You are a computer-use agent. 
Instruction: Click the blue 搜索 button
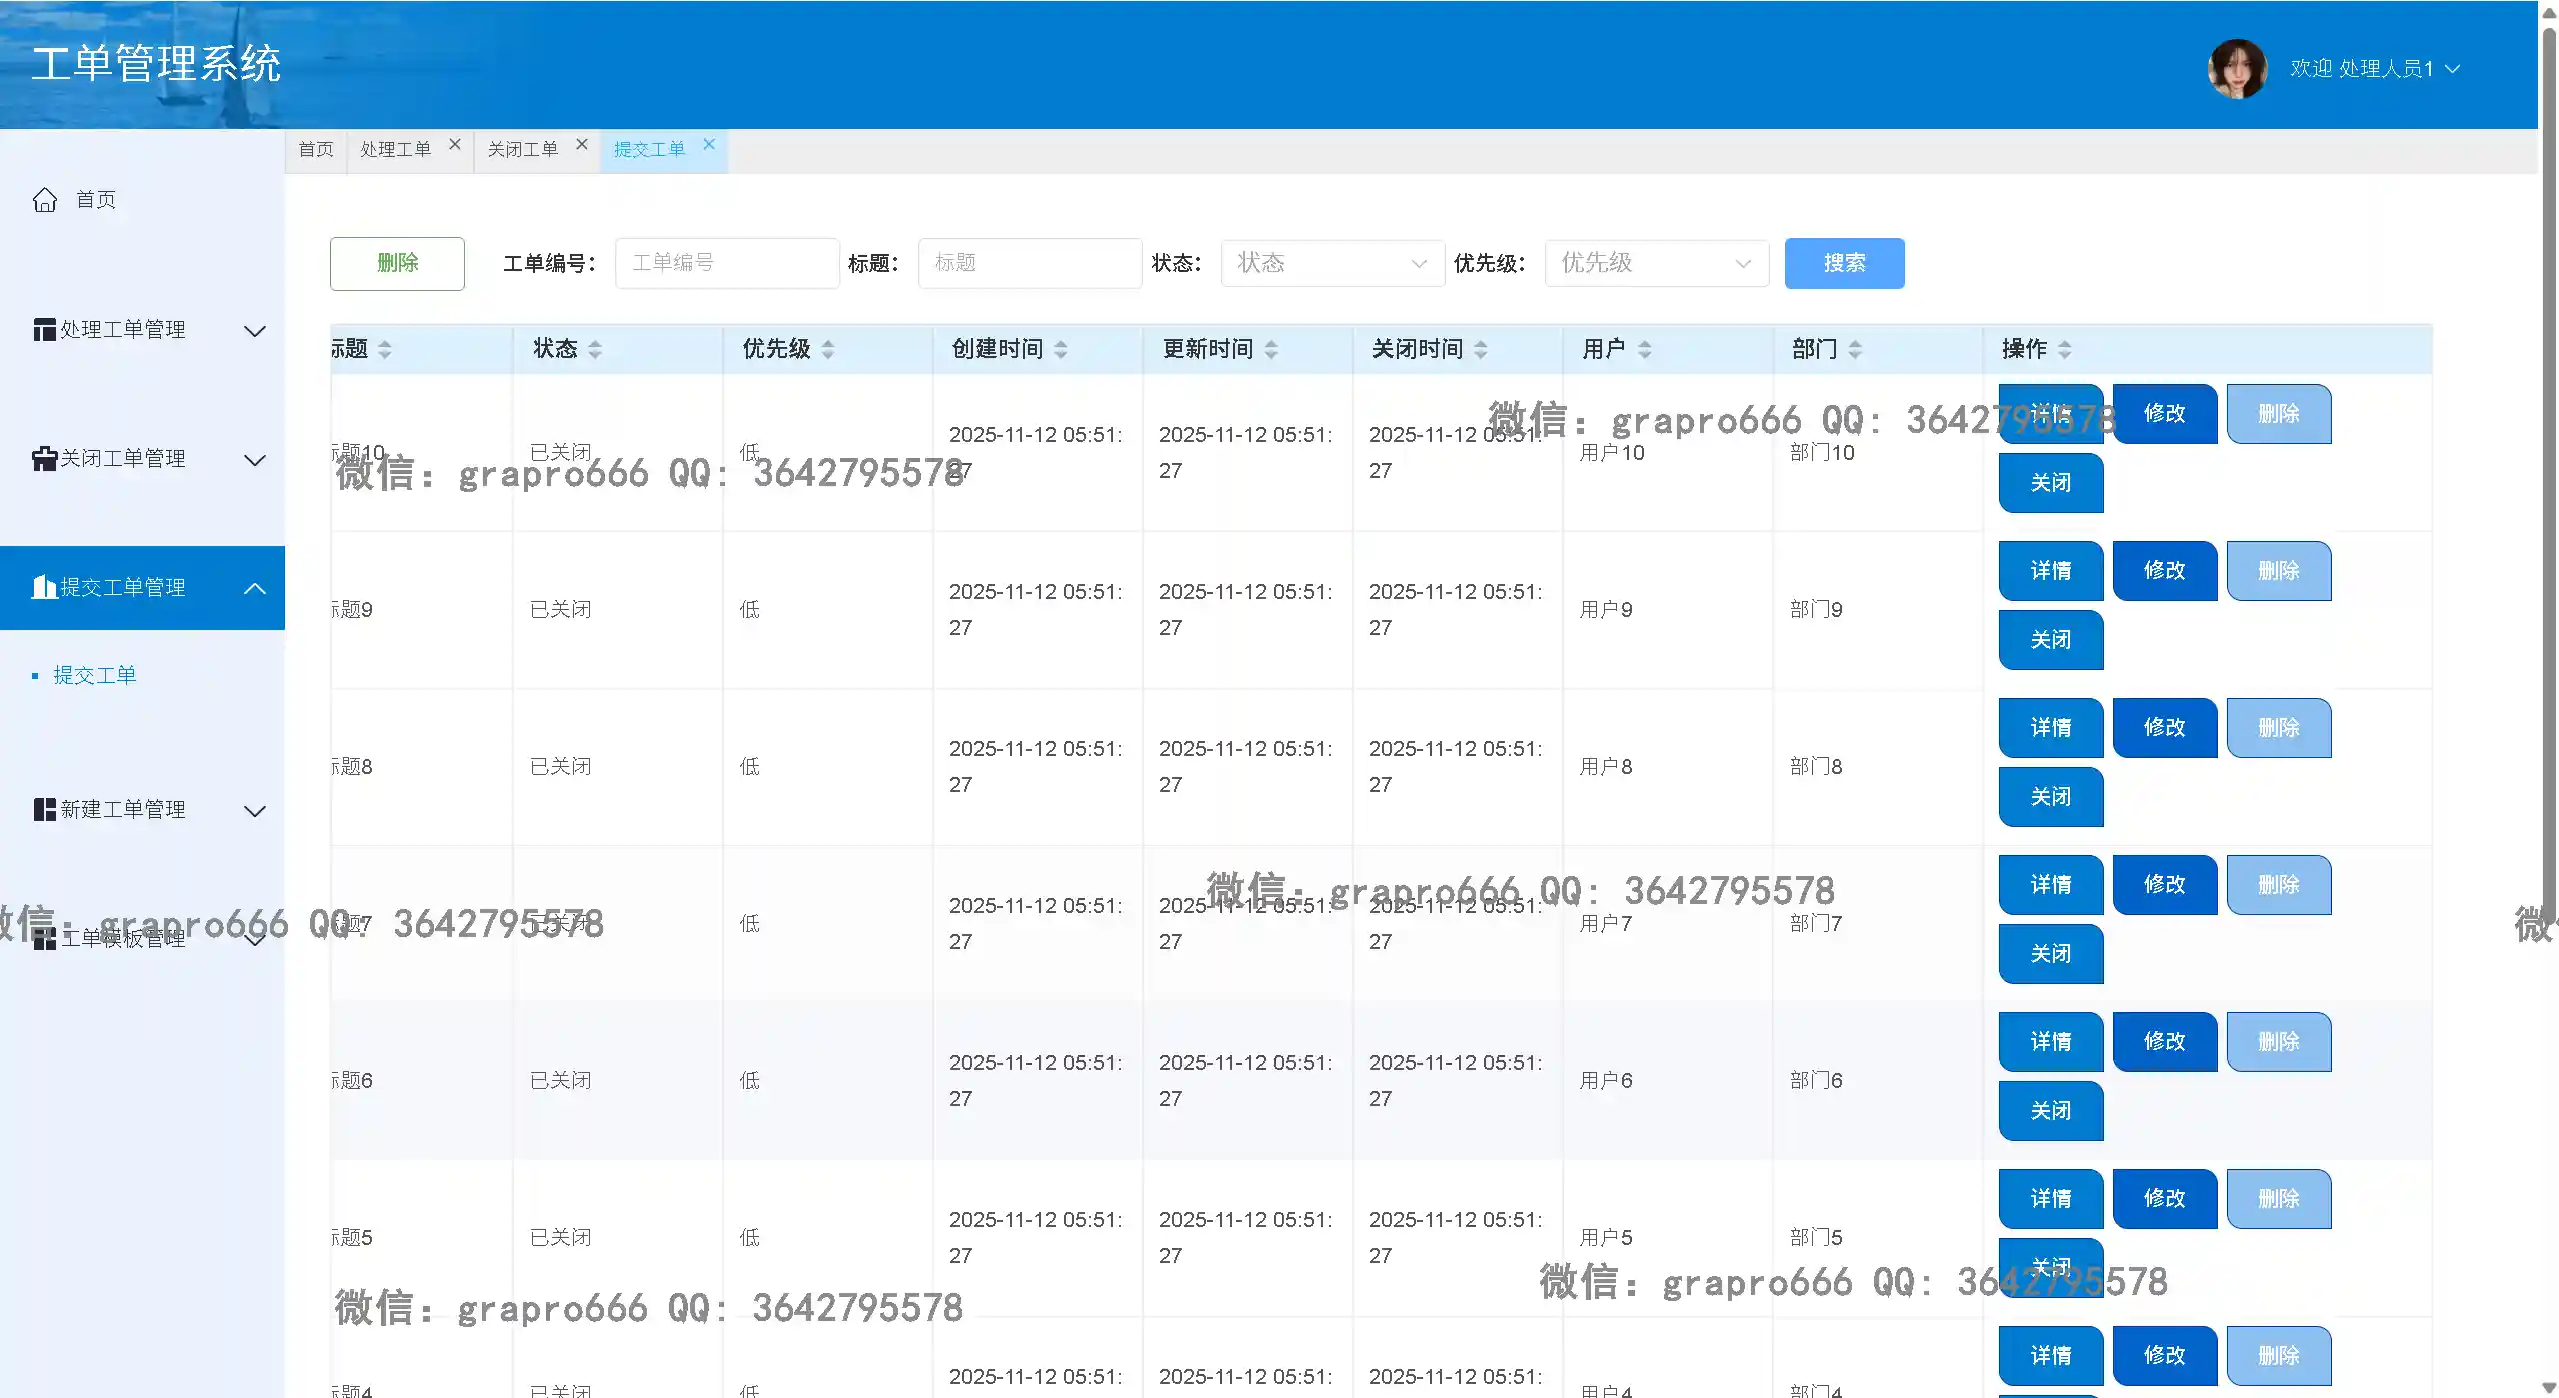(x=1843, y=263)
